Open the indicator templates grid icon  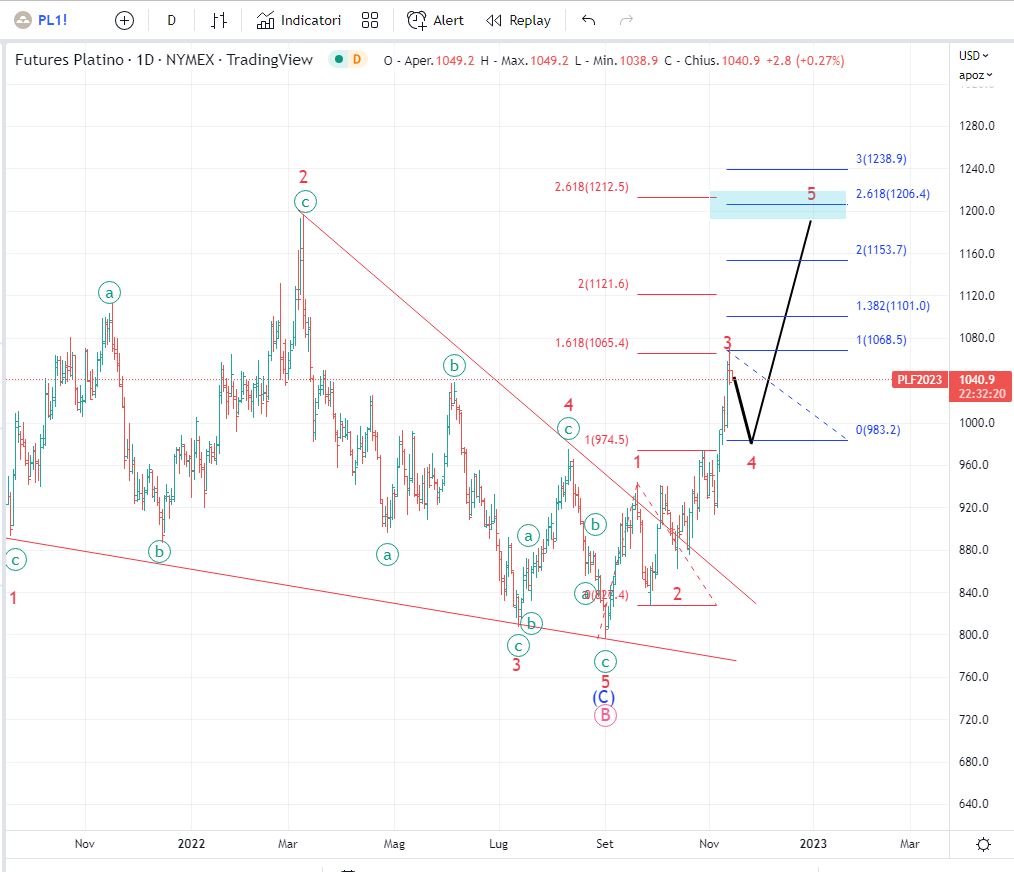click(370, 21)
